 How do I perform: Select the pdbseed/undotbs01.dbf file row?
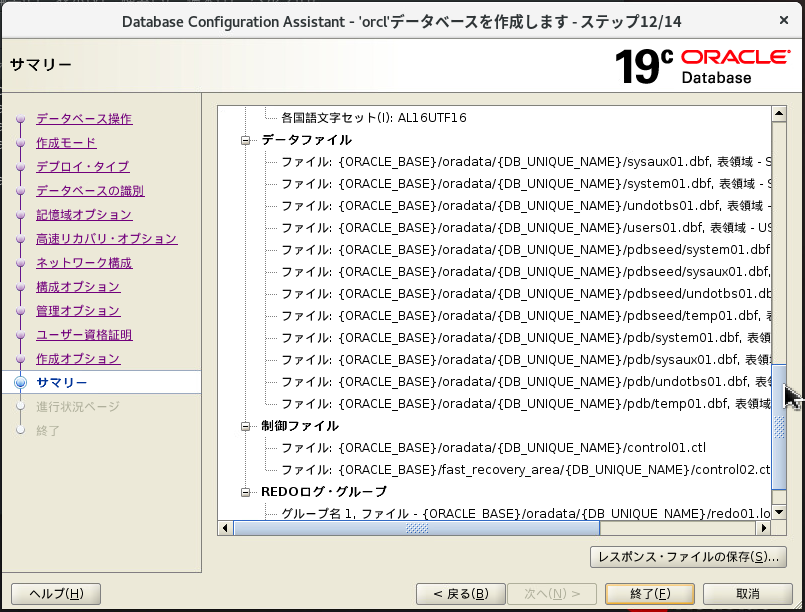(x=526, y=294)
